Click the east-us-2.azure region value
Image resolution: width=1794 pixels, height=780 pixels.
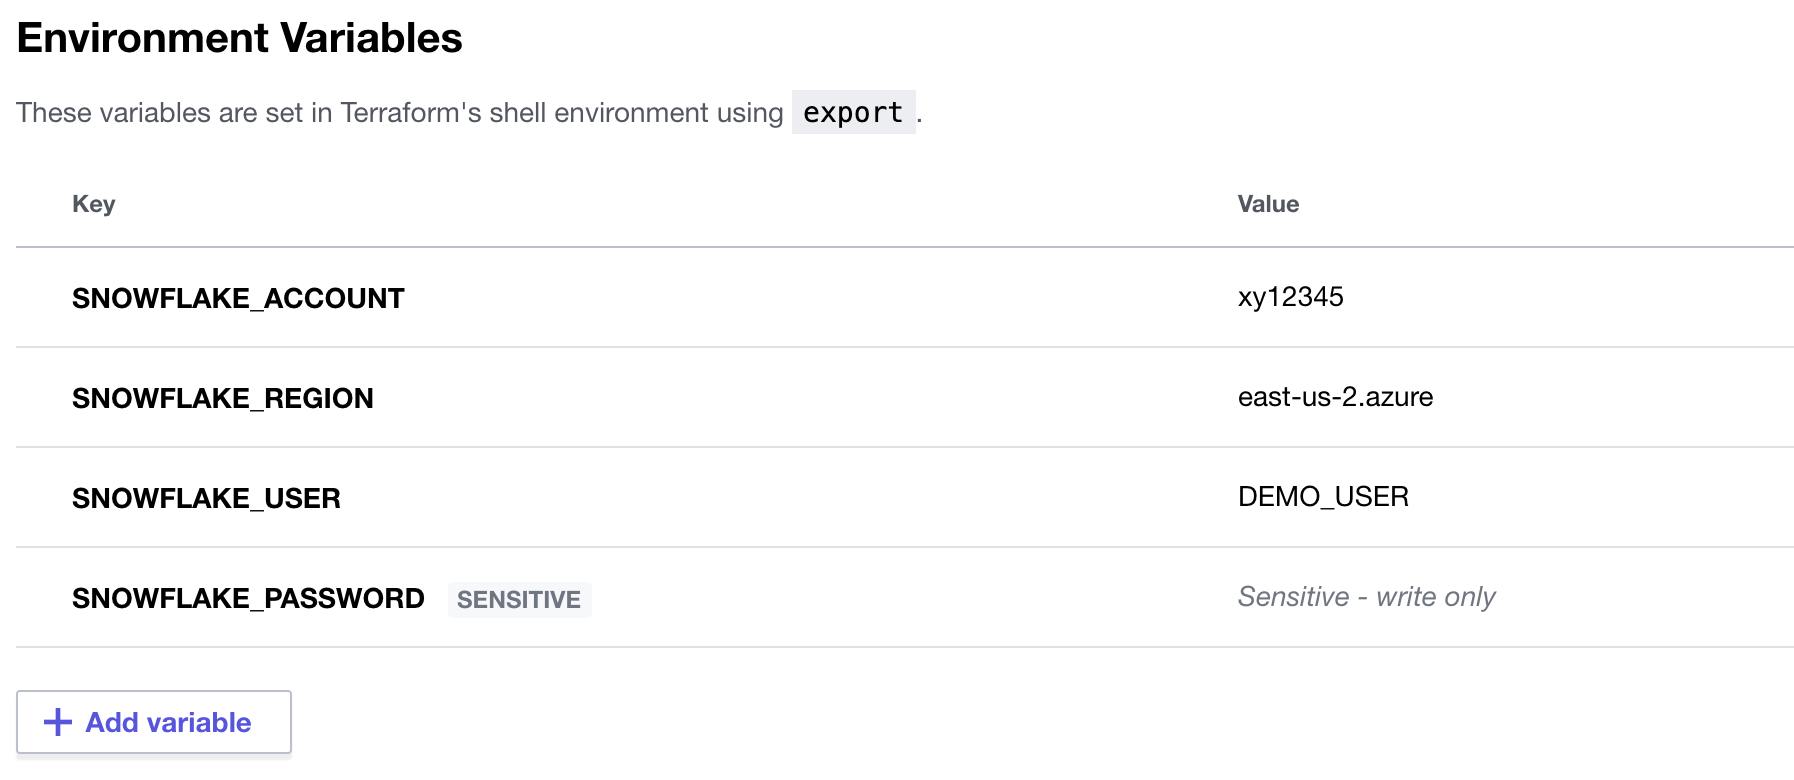point(1335,397)
